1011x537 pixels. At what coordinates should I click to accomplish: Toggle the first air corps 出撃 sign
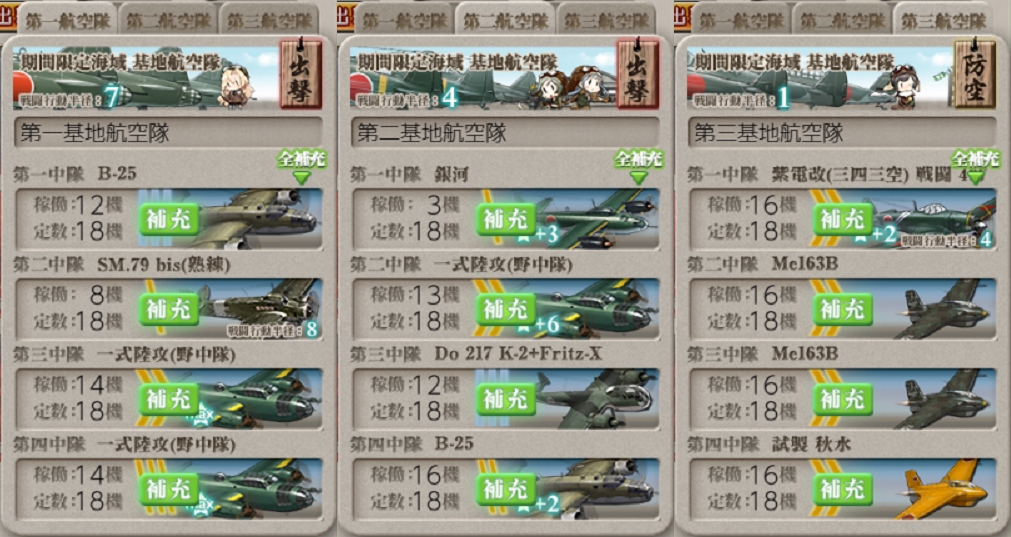click(300, 73)
